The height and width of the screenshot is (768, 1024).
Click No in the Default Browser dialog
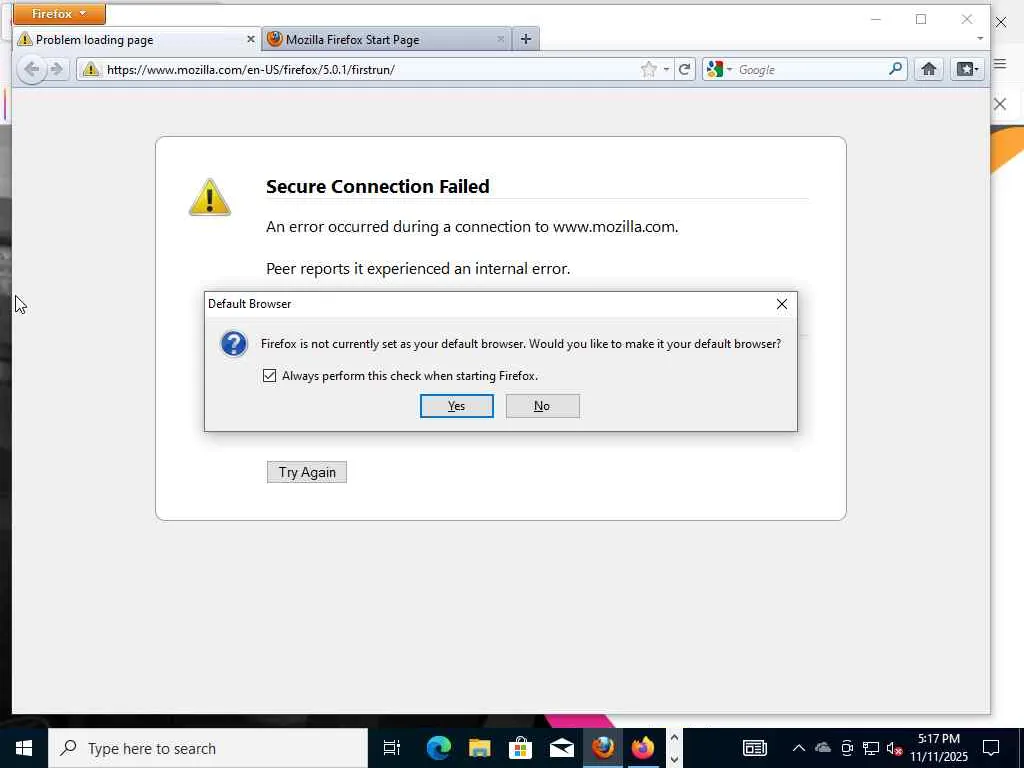pos(542,406)
